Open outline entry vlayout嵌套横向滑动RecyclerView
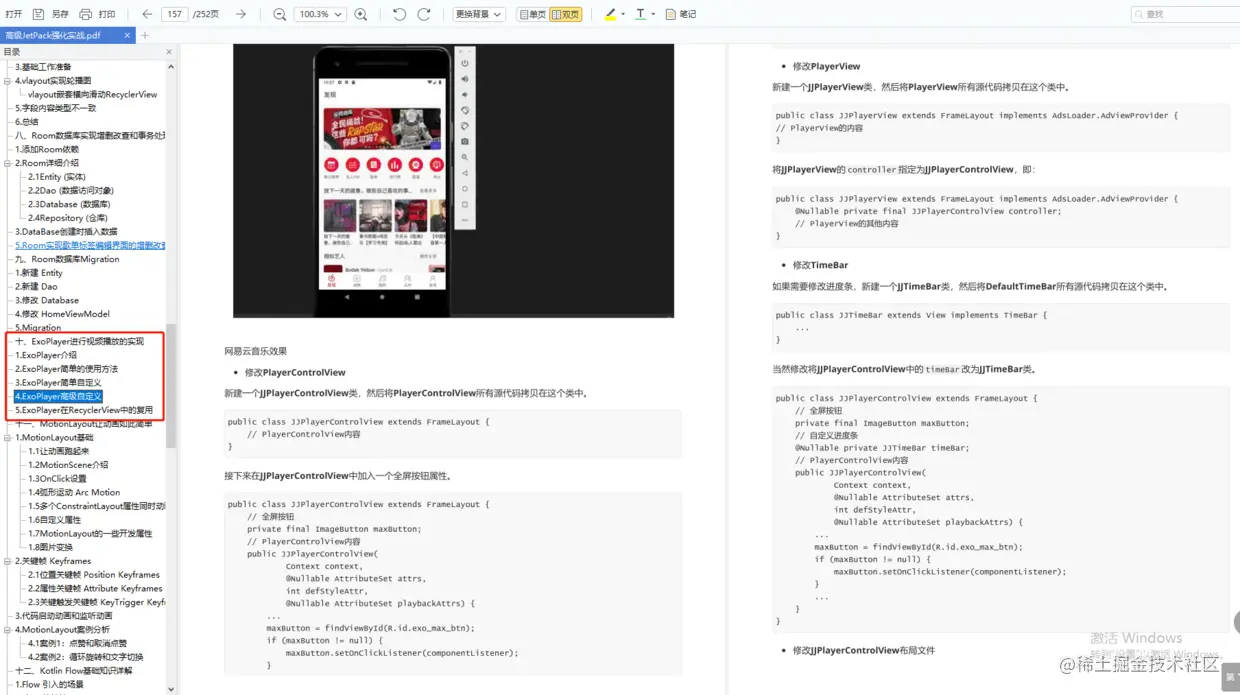This screenshot has height=695, width=1240. [92, 95]
